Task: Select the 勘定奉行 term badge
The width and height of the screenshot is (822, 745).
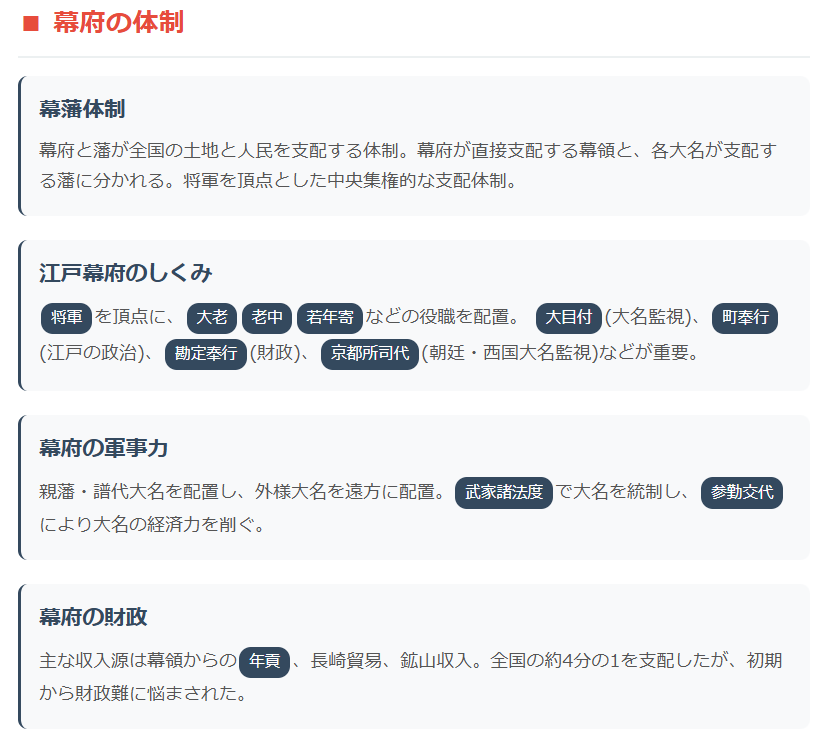Action: pyautogui.click(x=205, y=354)
